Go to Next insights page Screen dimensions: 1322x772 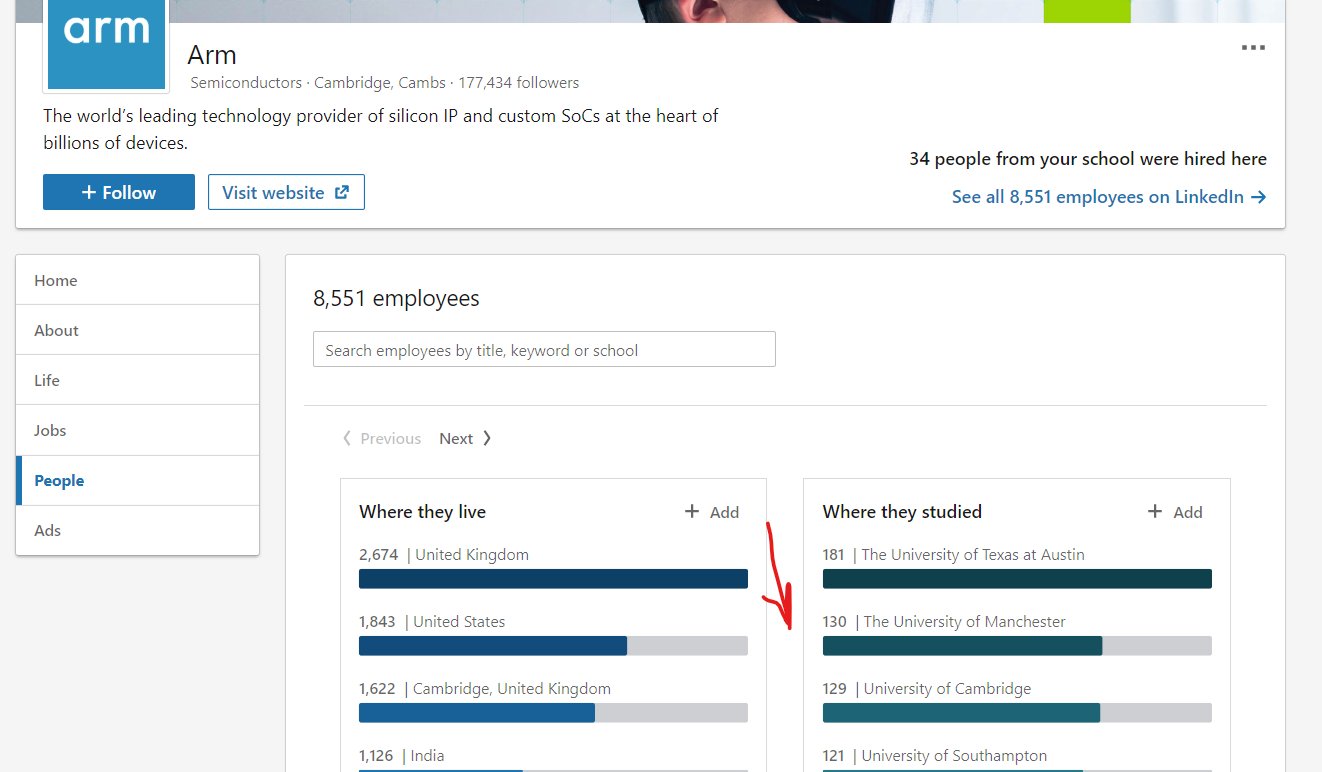tap(465, 438)
